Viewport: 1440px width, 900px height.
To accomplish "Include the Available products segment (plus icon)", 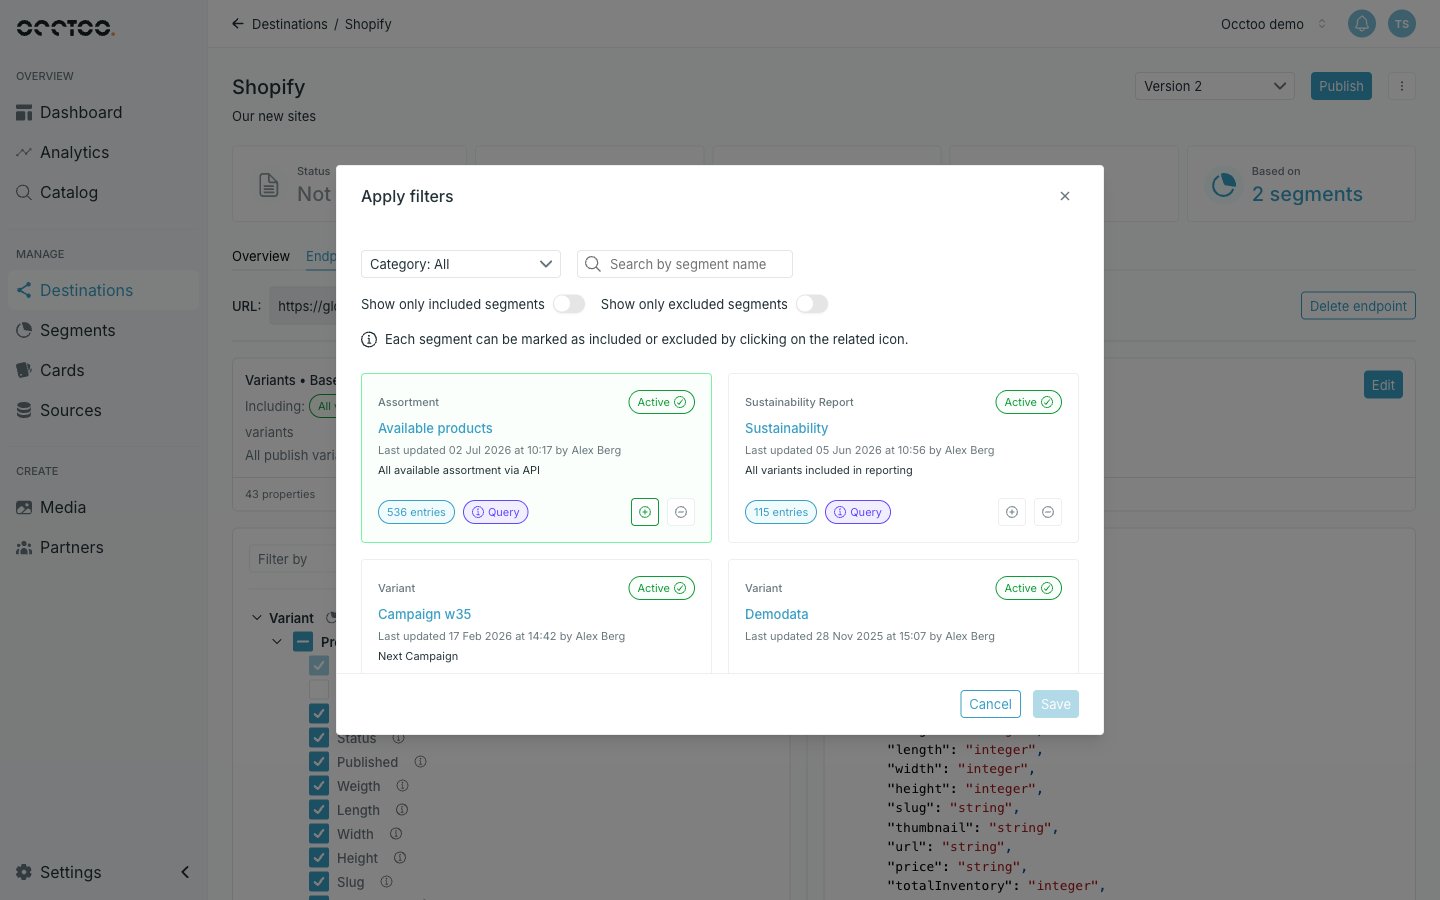I will (x=645, y=512).
